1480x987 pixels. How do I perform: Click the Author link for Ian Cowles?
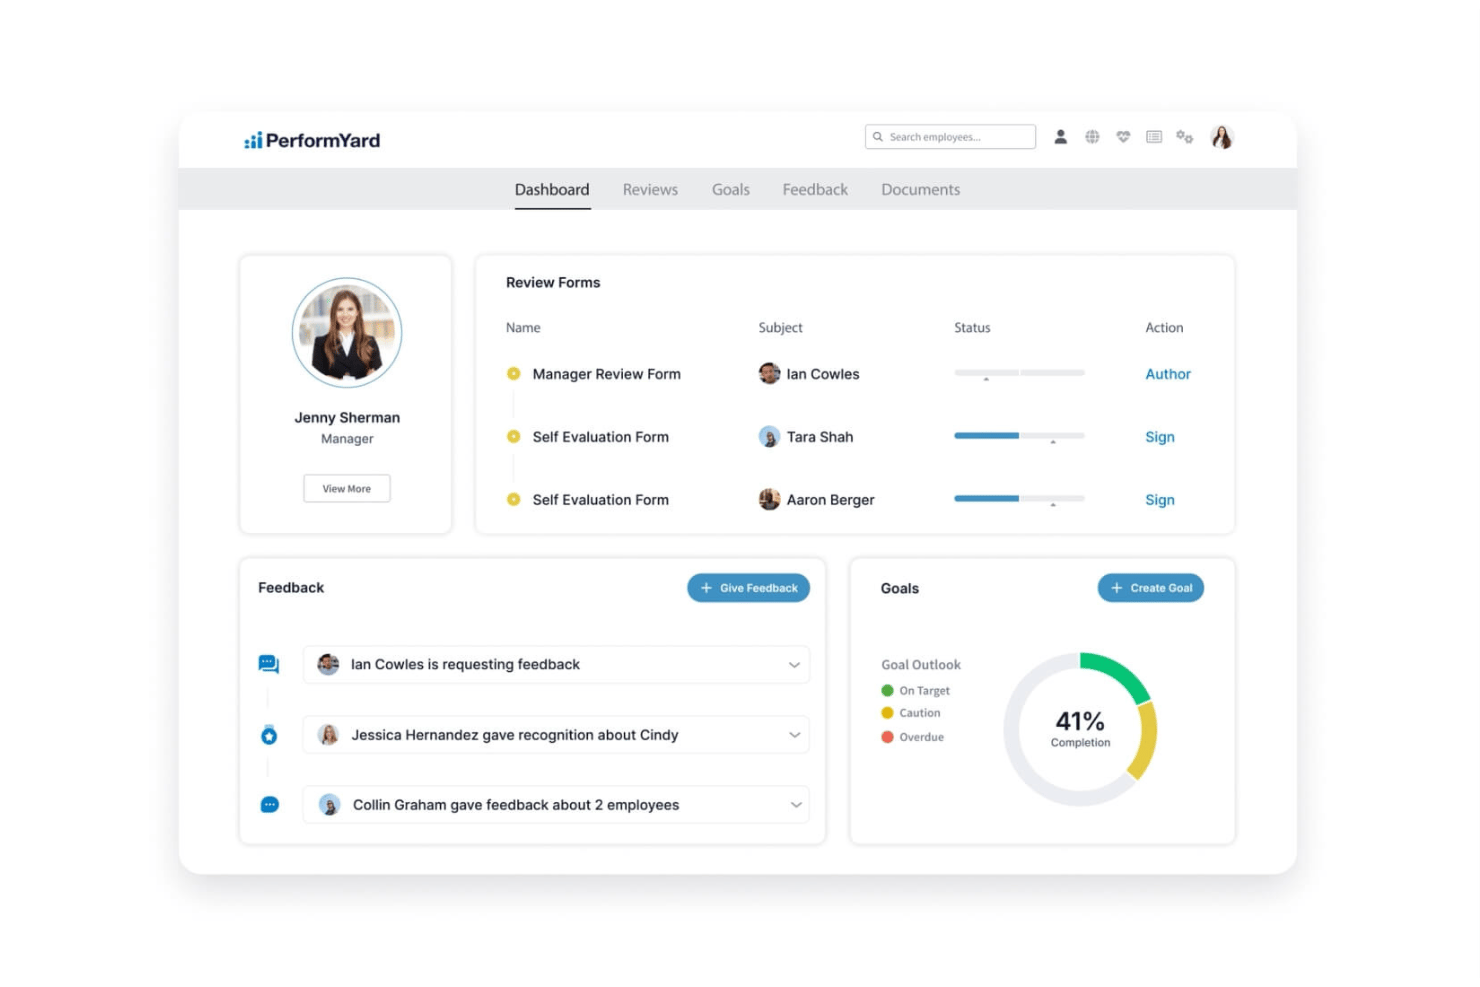tap(1168, 374)
